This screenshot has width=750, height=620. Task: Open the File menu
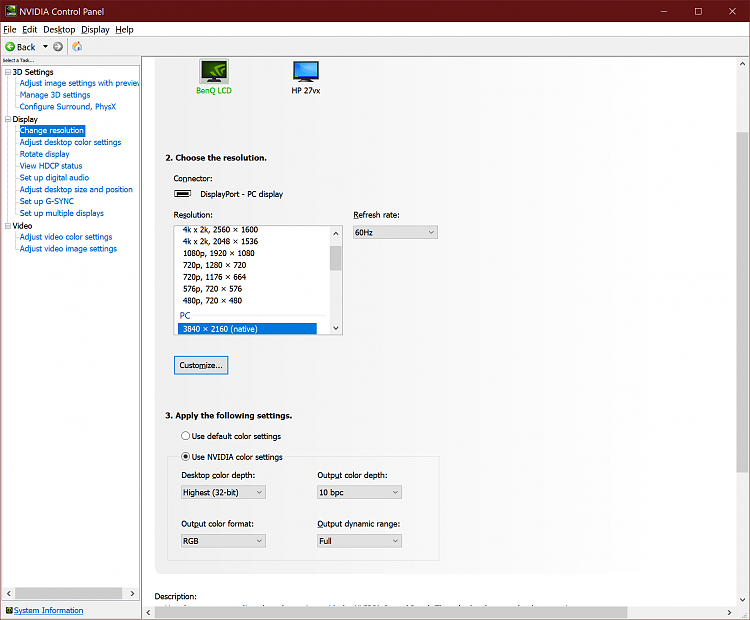point(10,30)
